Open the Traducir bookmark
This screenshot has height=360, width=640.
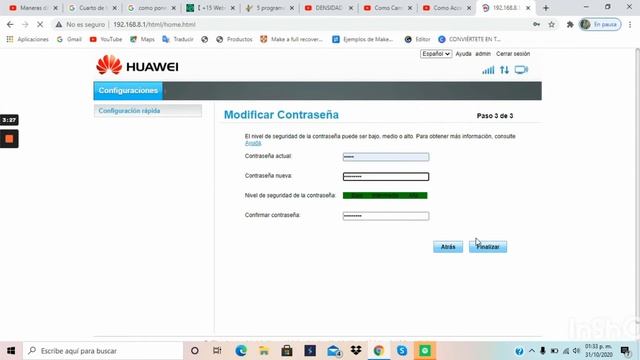coord(178,39)
